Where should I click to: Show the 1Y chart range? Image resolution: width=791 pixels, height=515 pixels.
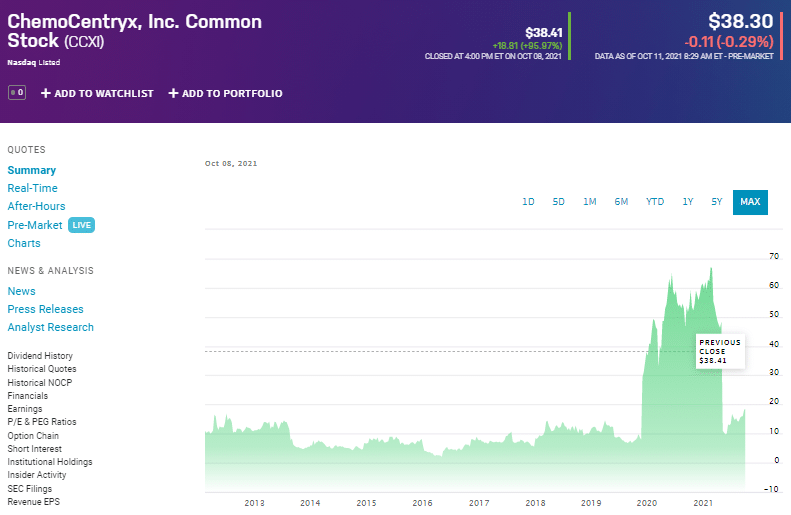(688, 202)
